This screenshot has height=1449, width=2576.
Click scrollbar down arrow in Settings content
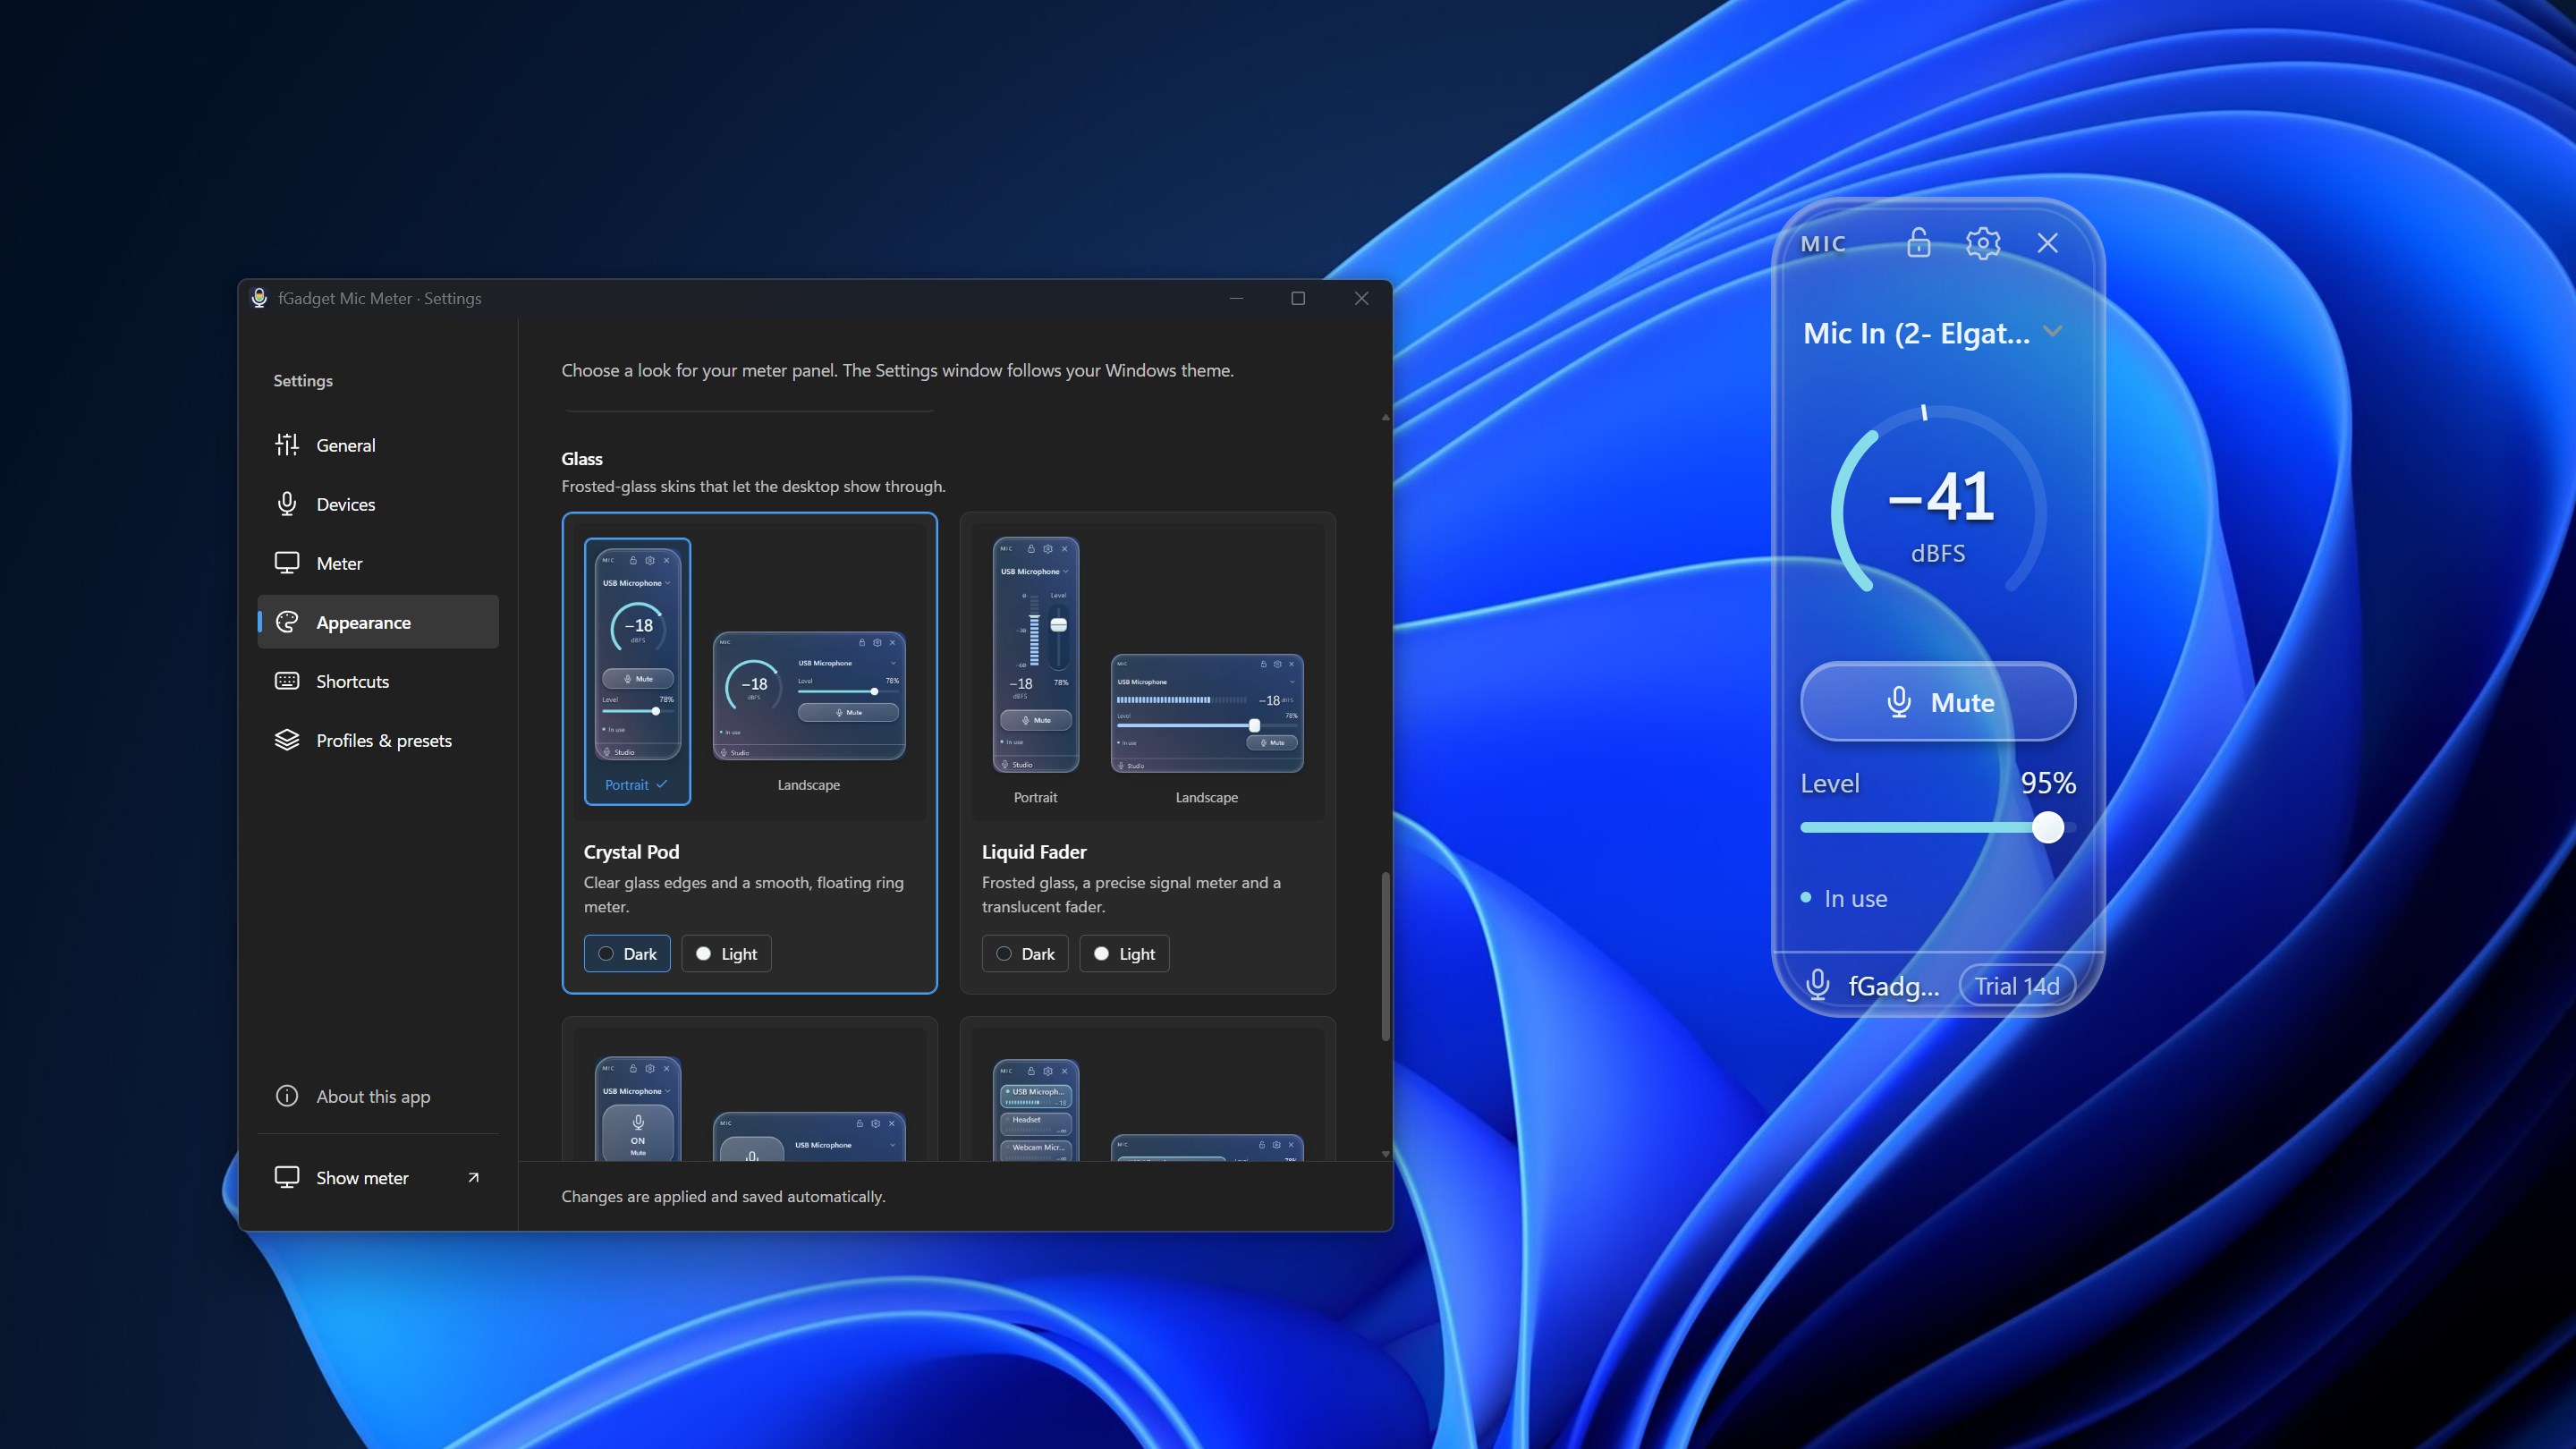(x=1385, y=1153)
